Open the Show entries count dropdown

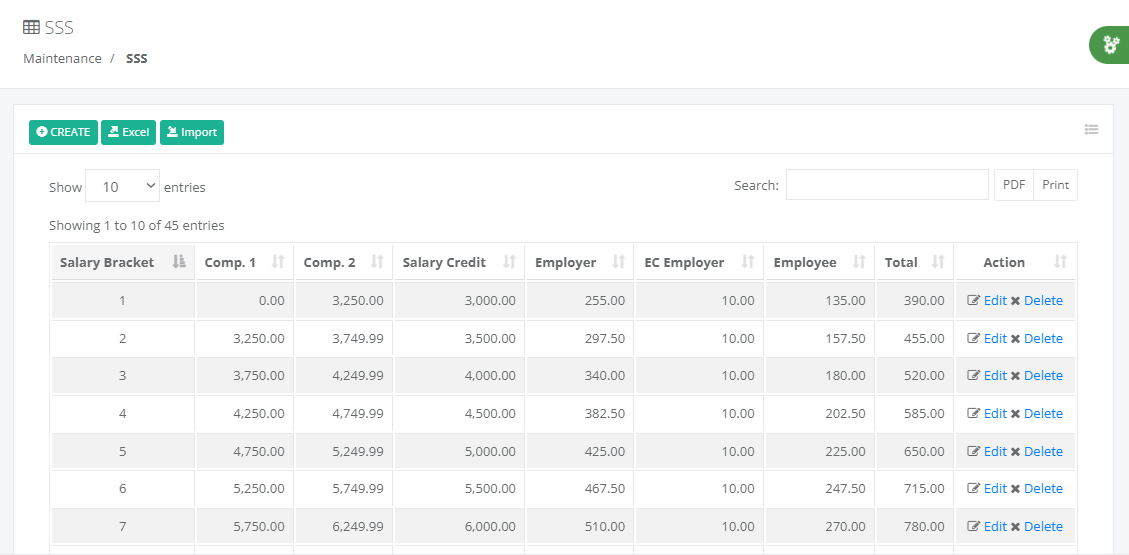123,186
